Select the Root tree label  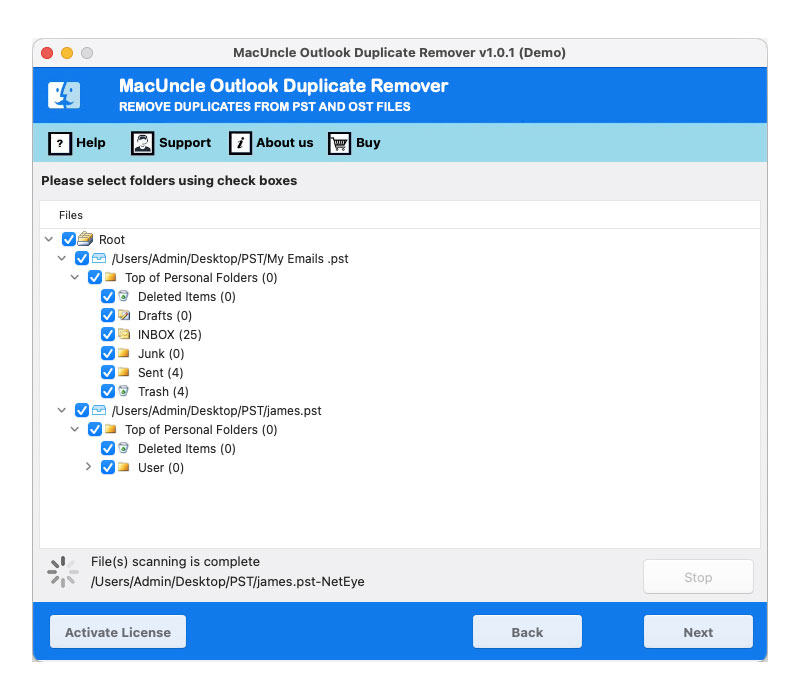tap(112, 240)
